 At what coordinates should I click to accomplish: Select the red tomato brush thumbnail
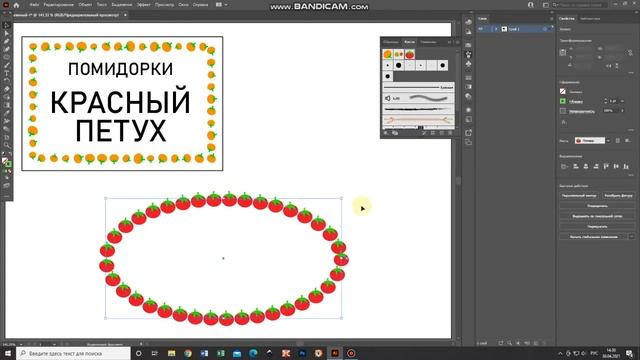pyautogui.click(x=410, y=54)
